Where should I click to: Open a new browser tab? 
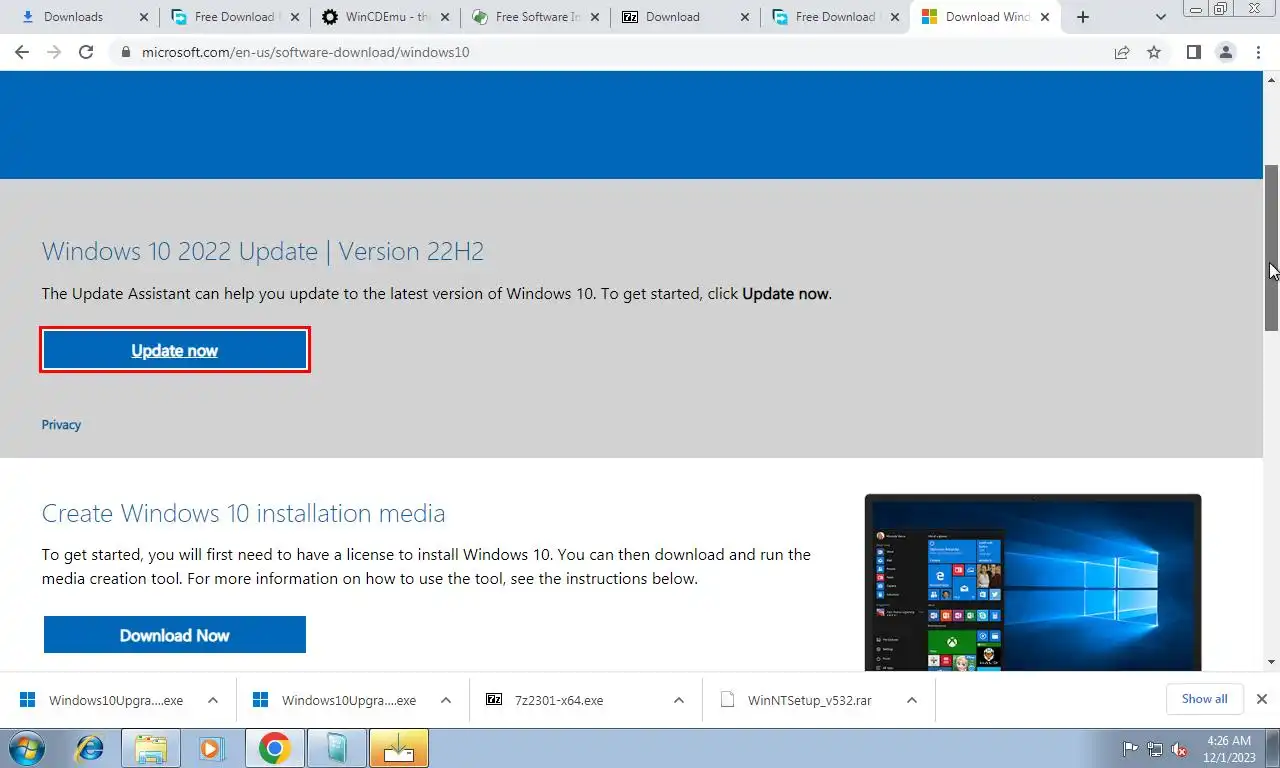pos(1082,17)
